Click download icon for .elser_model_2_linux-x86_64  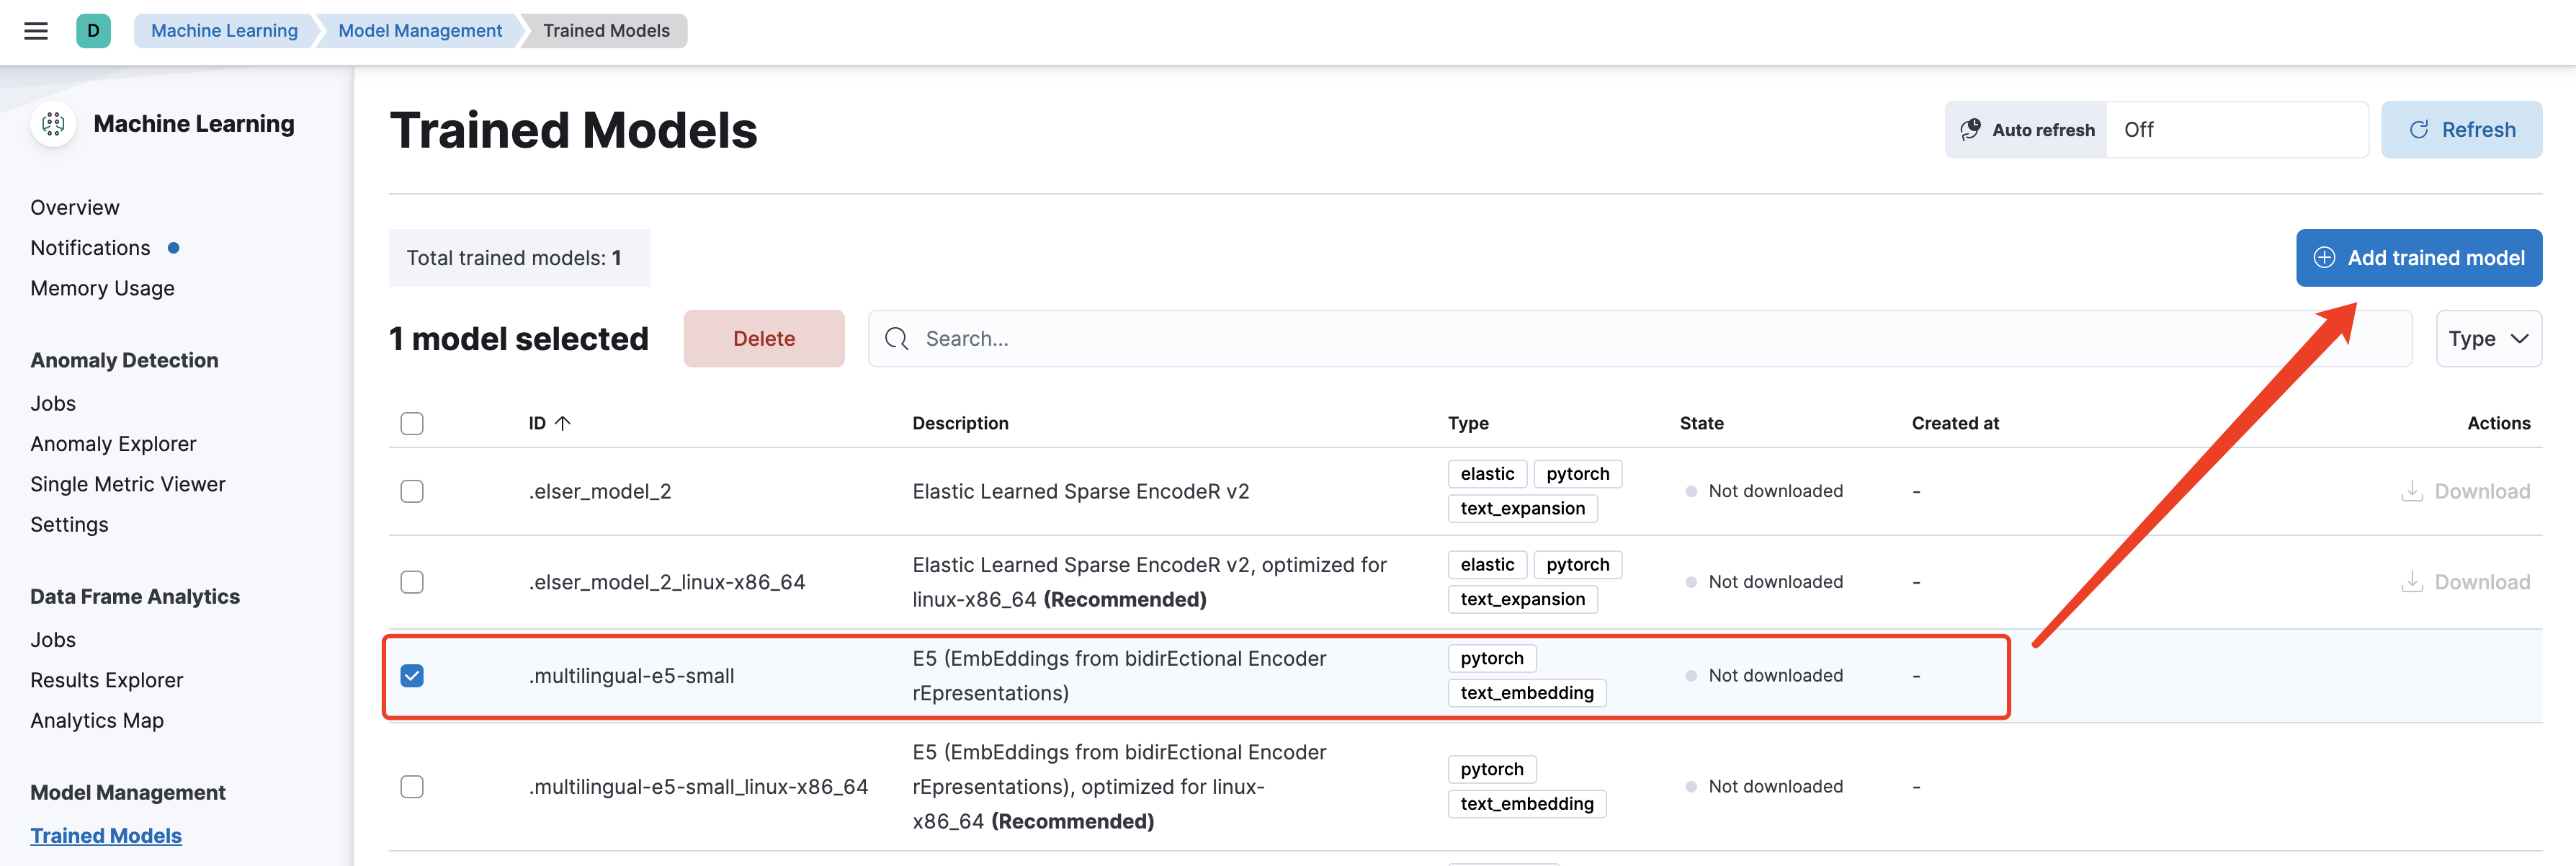(x=2412, y=582)
